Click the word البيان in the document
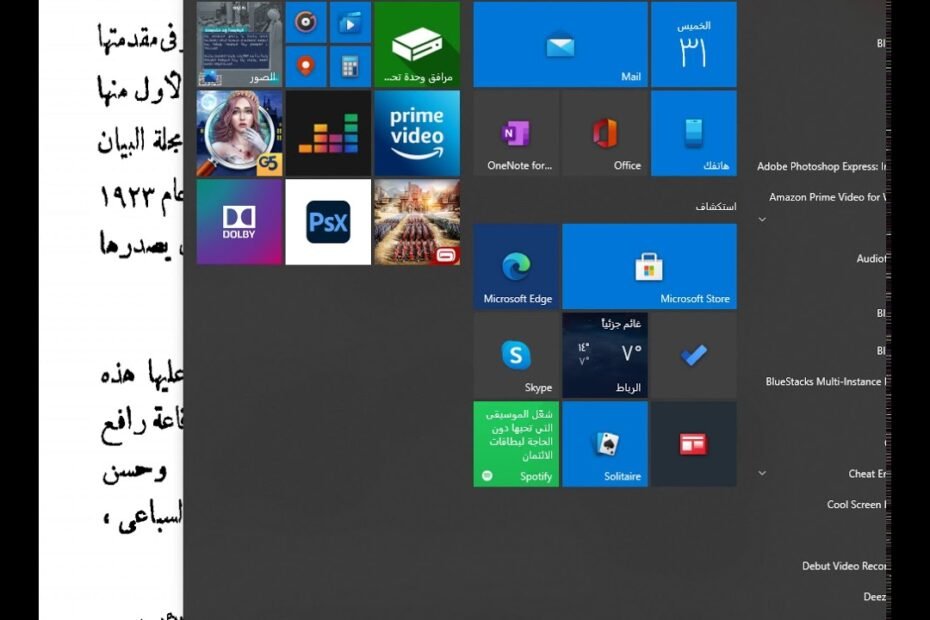 [x=121, y=141]
